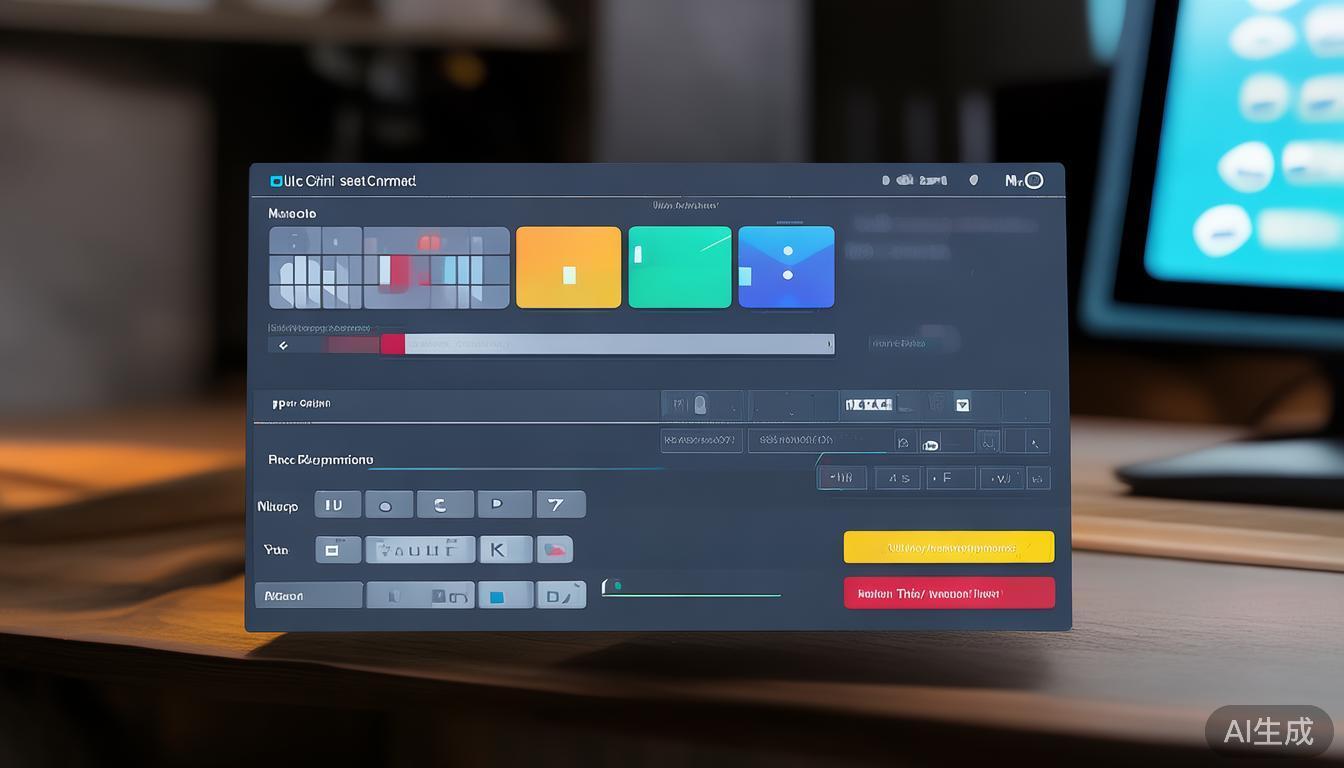Click the yellow action button
1344x768 pixels.
coord(948,547)
